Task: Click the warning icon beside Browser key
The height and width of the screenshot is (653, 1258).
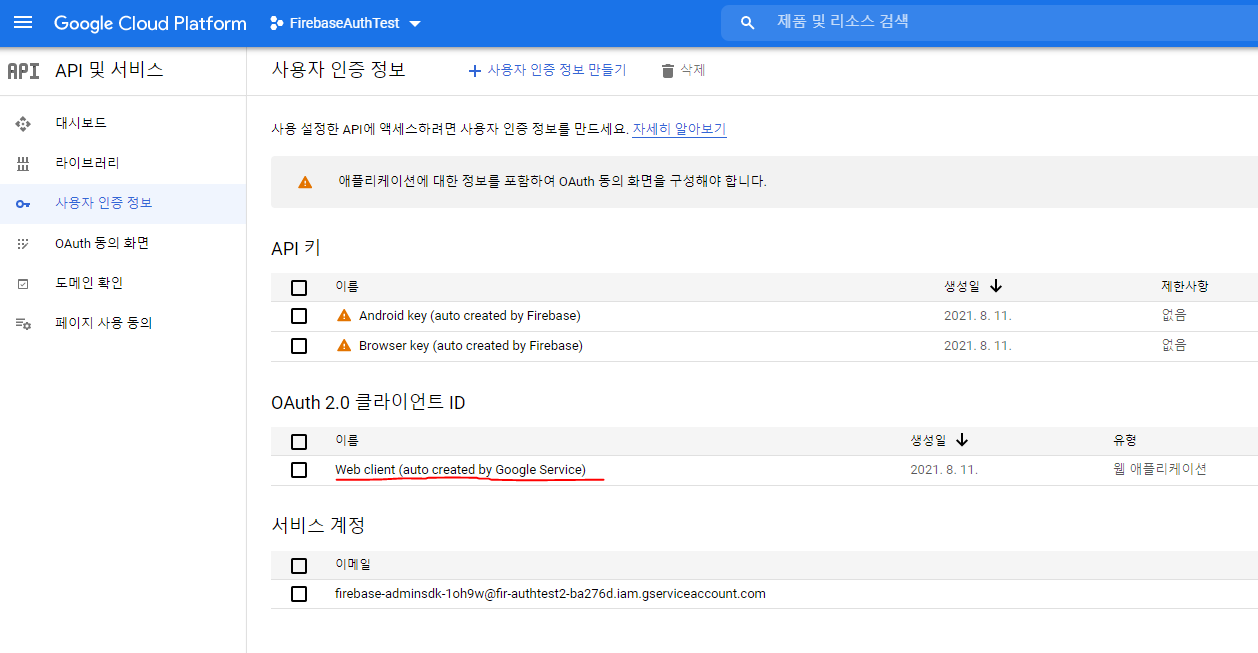Action: 344,346
